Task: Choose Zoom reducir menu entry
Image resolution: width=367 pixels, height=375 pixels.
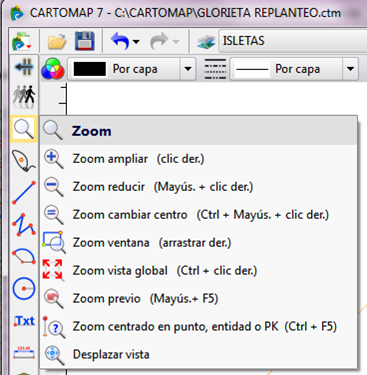Action: pyautogui.click(x=199, y=187)
